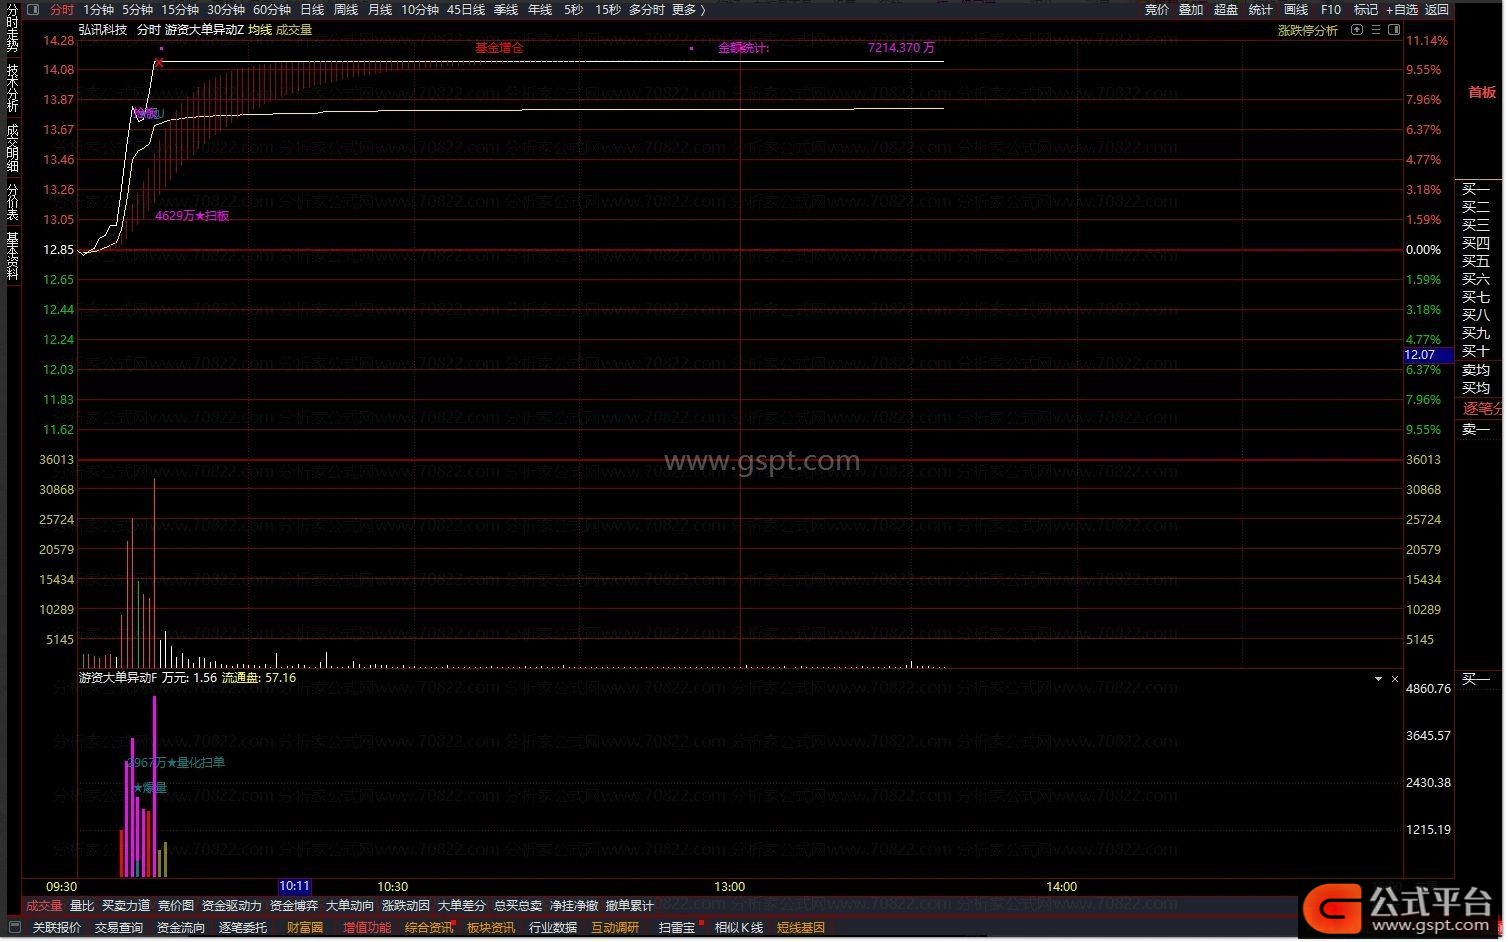The width and height of the screenshot is (1508, 942).
Task: Expand the indicator panel dropdown arrow
Action: (x=1378, y=679)
